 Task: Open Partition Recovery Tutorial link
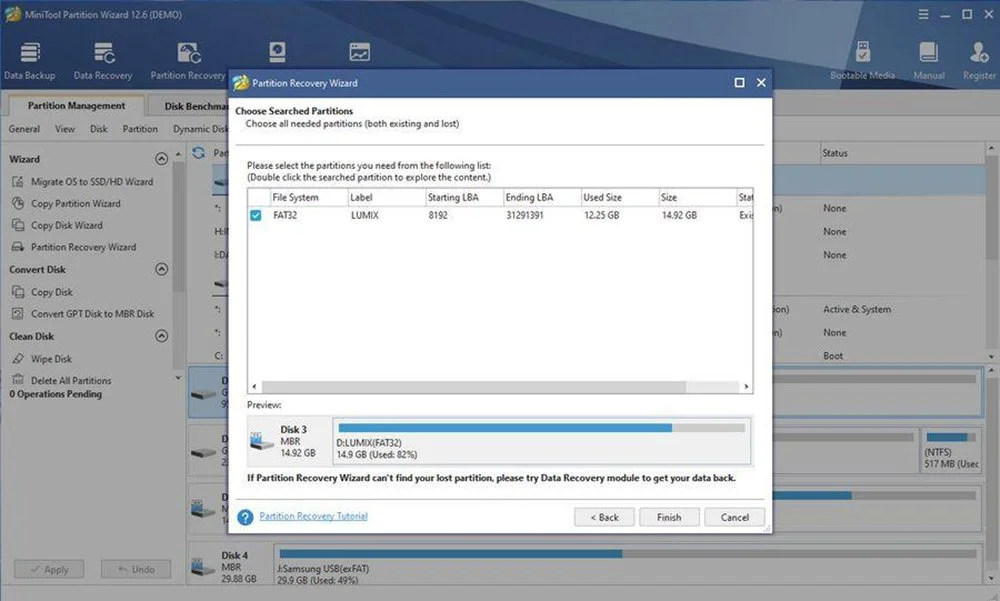tap(313, 516)
